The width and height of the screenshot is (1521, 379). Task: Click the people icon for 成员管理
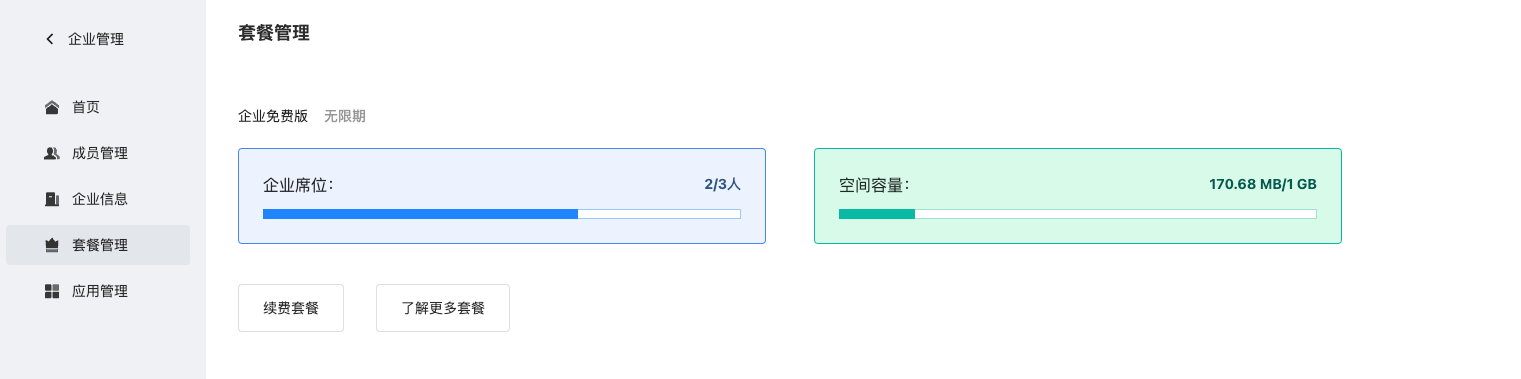click(x=52, y=153)
